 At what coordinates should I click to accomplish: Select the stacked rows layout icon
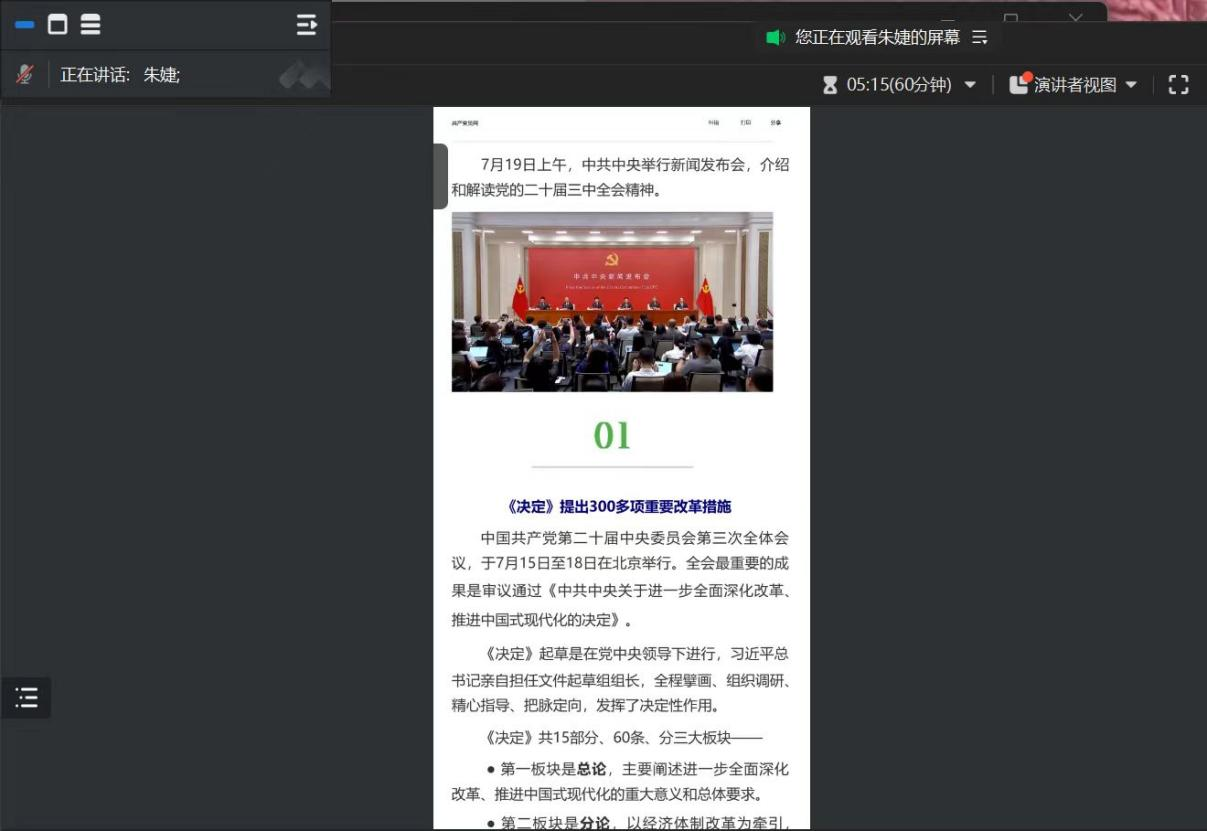click(91, 25)
